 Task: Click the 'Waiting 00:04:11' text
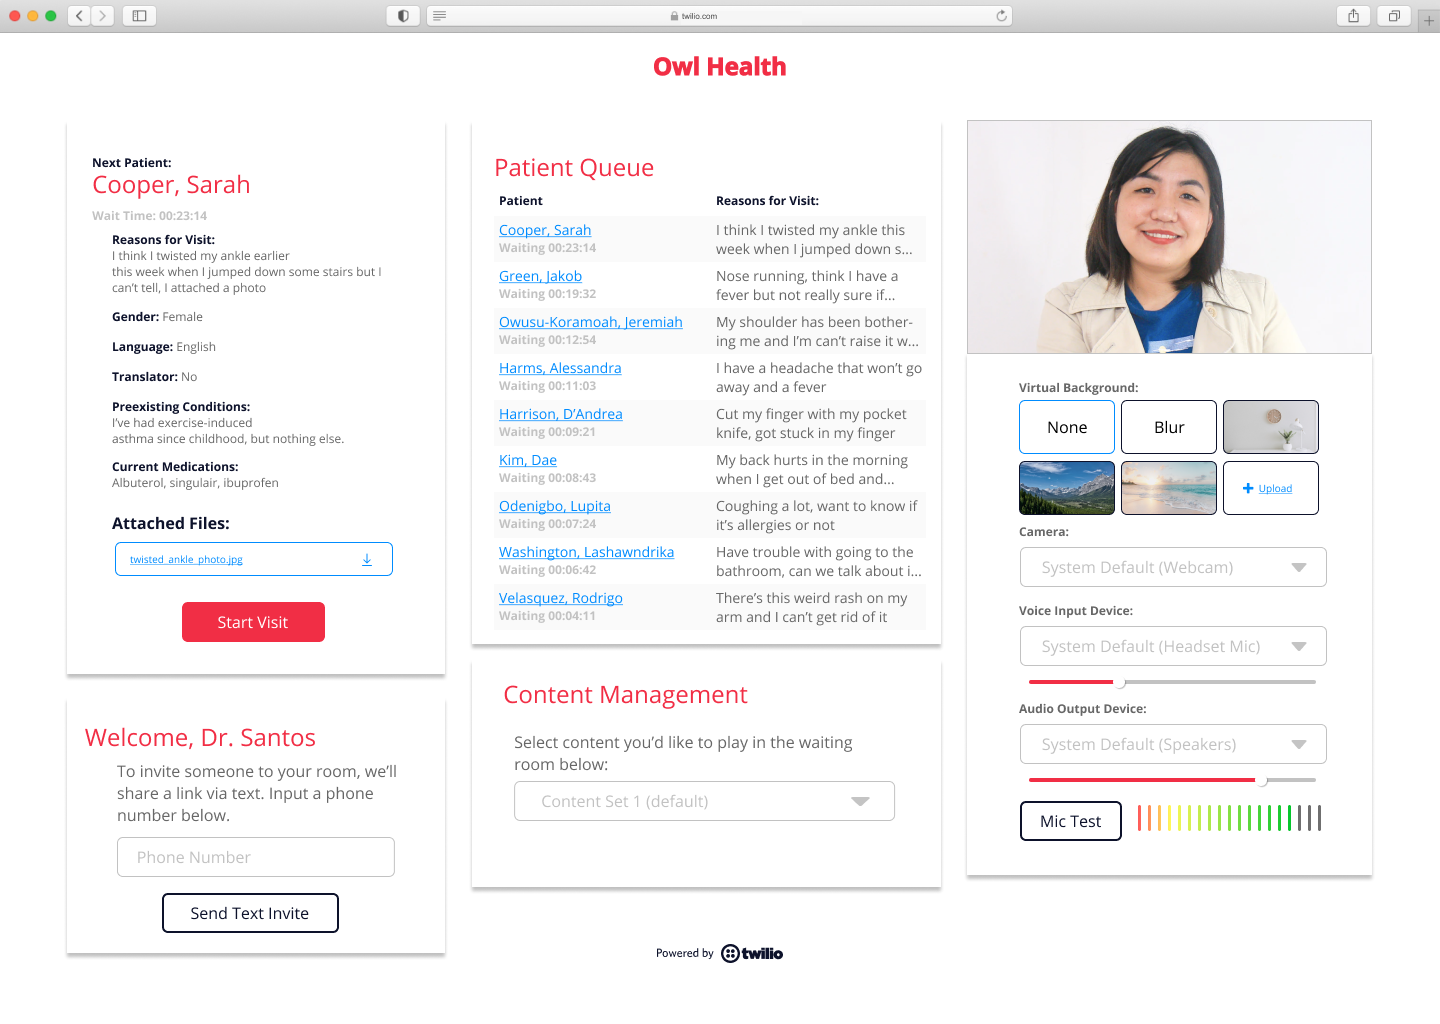[x=547, y=616]
